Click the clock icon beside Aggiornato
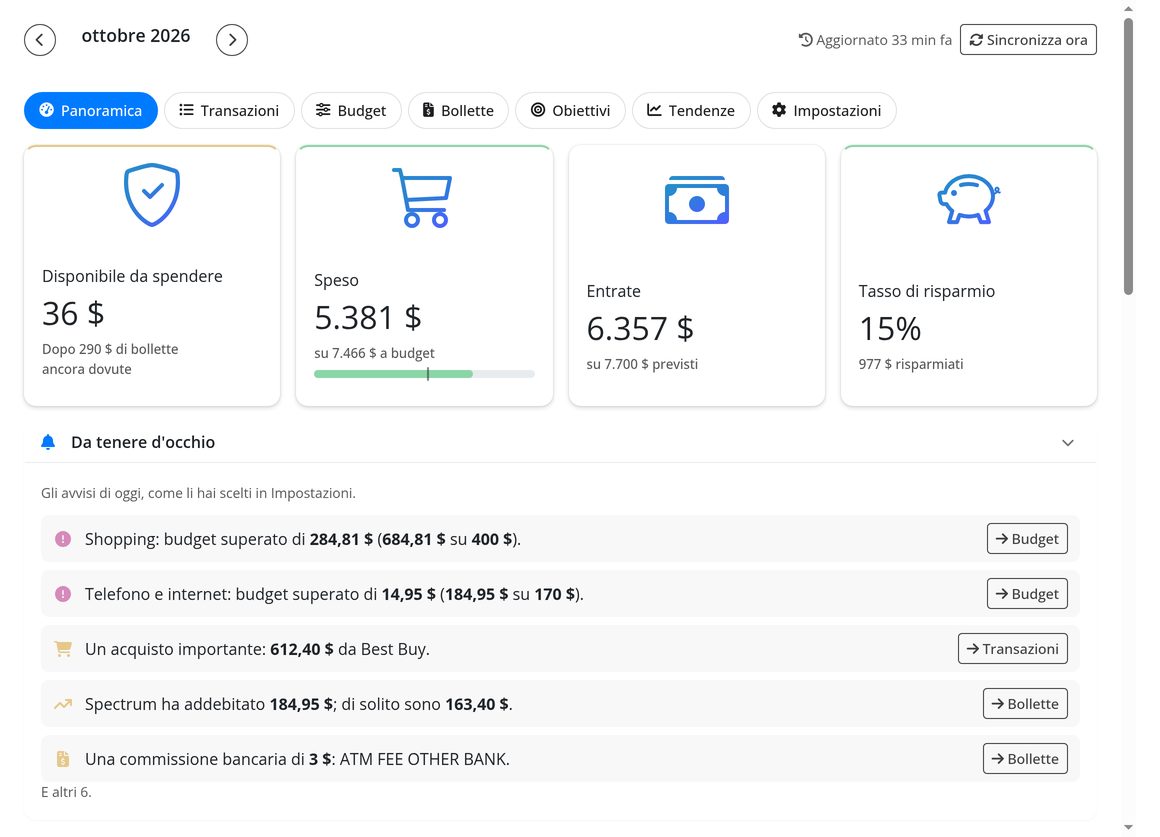This screenshot has height=837, width=1160. (x=805, y=40)
